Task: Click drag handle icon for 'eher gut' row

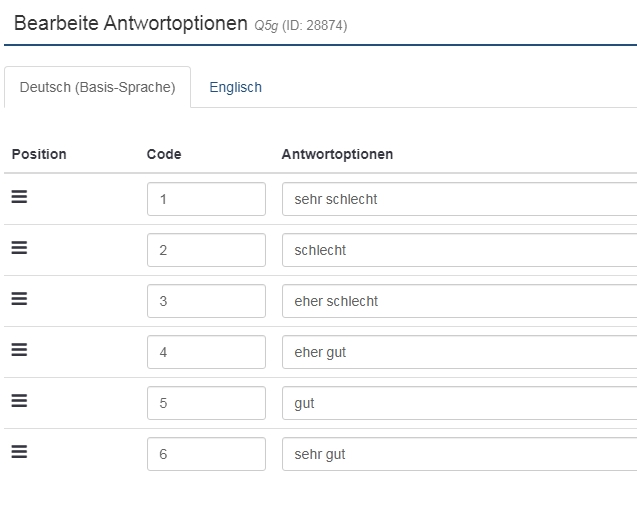Action: (19, 350)
